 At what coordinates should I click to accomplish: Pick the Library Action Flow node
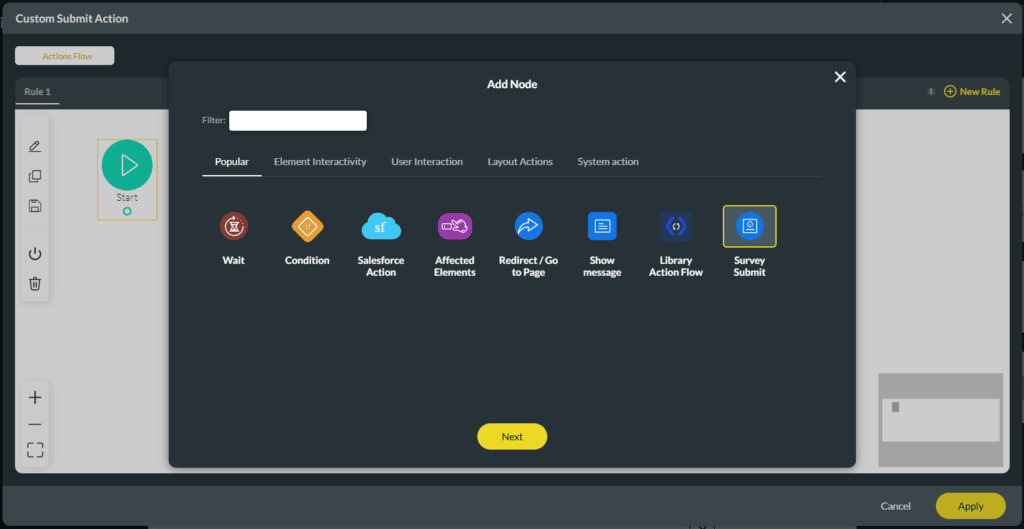click(676, 227)
